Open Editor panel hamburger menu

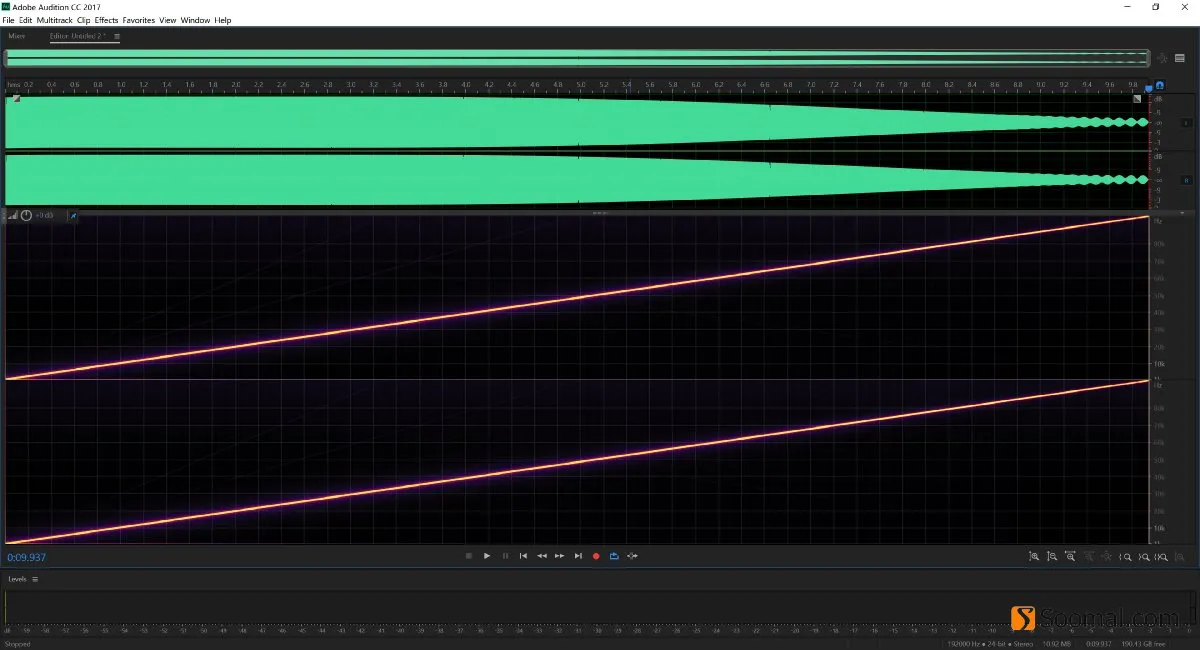click(117, 36)
